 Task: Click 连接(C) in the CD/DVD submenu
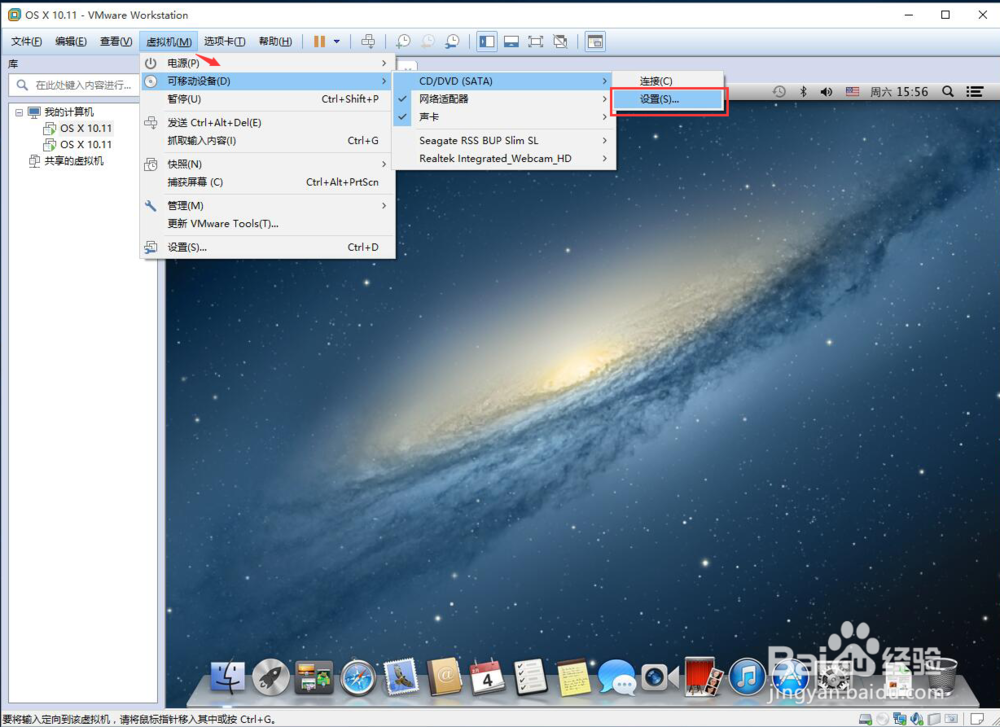[668, 81]
